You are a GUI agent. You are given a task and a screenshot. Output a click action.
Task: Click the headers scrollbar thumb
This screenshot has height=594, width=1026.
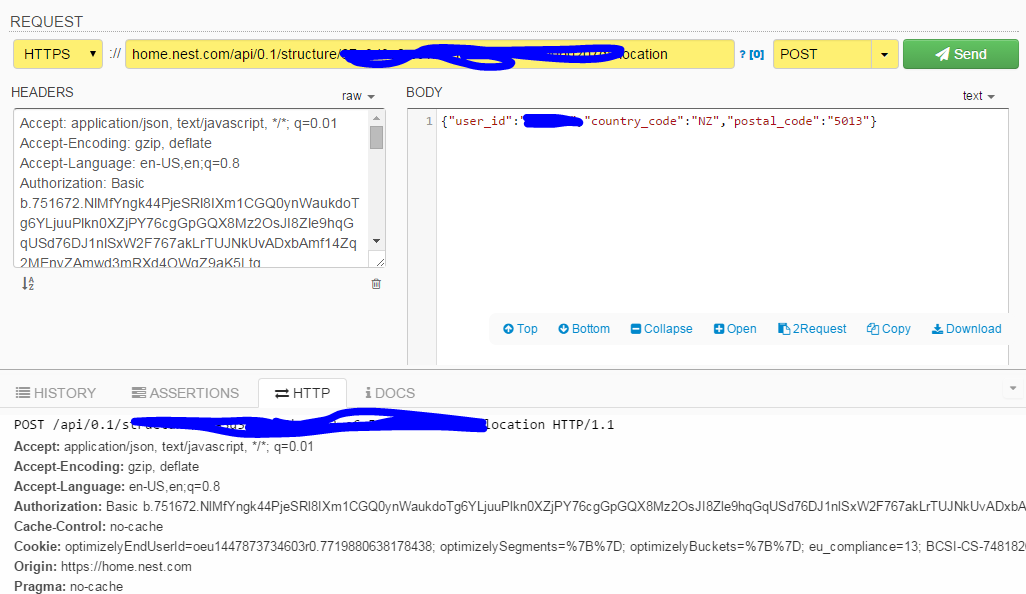(x=376, y=137)
